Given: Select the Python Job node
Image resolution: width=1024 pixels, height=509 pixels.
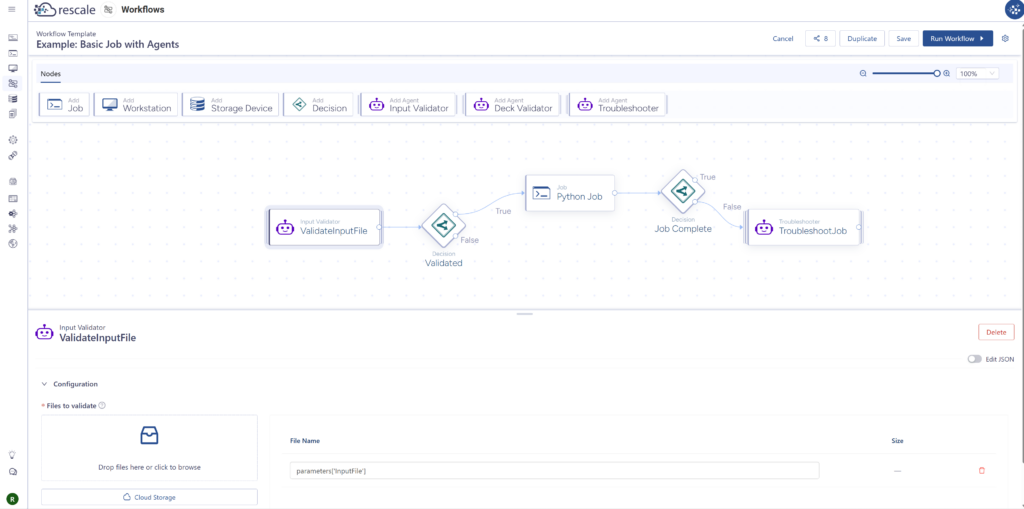Looking at the screenshot, I should click(570, 193).
